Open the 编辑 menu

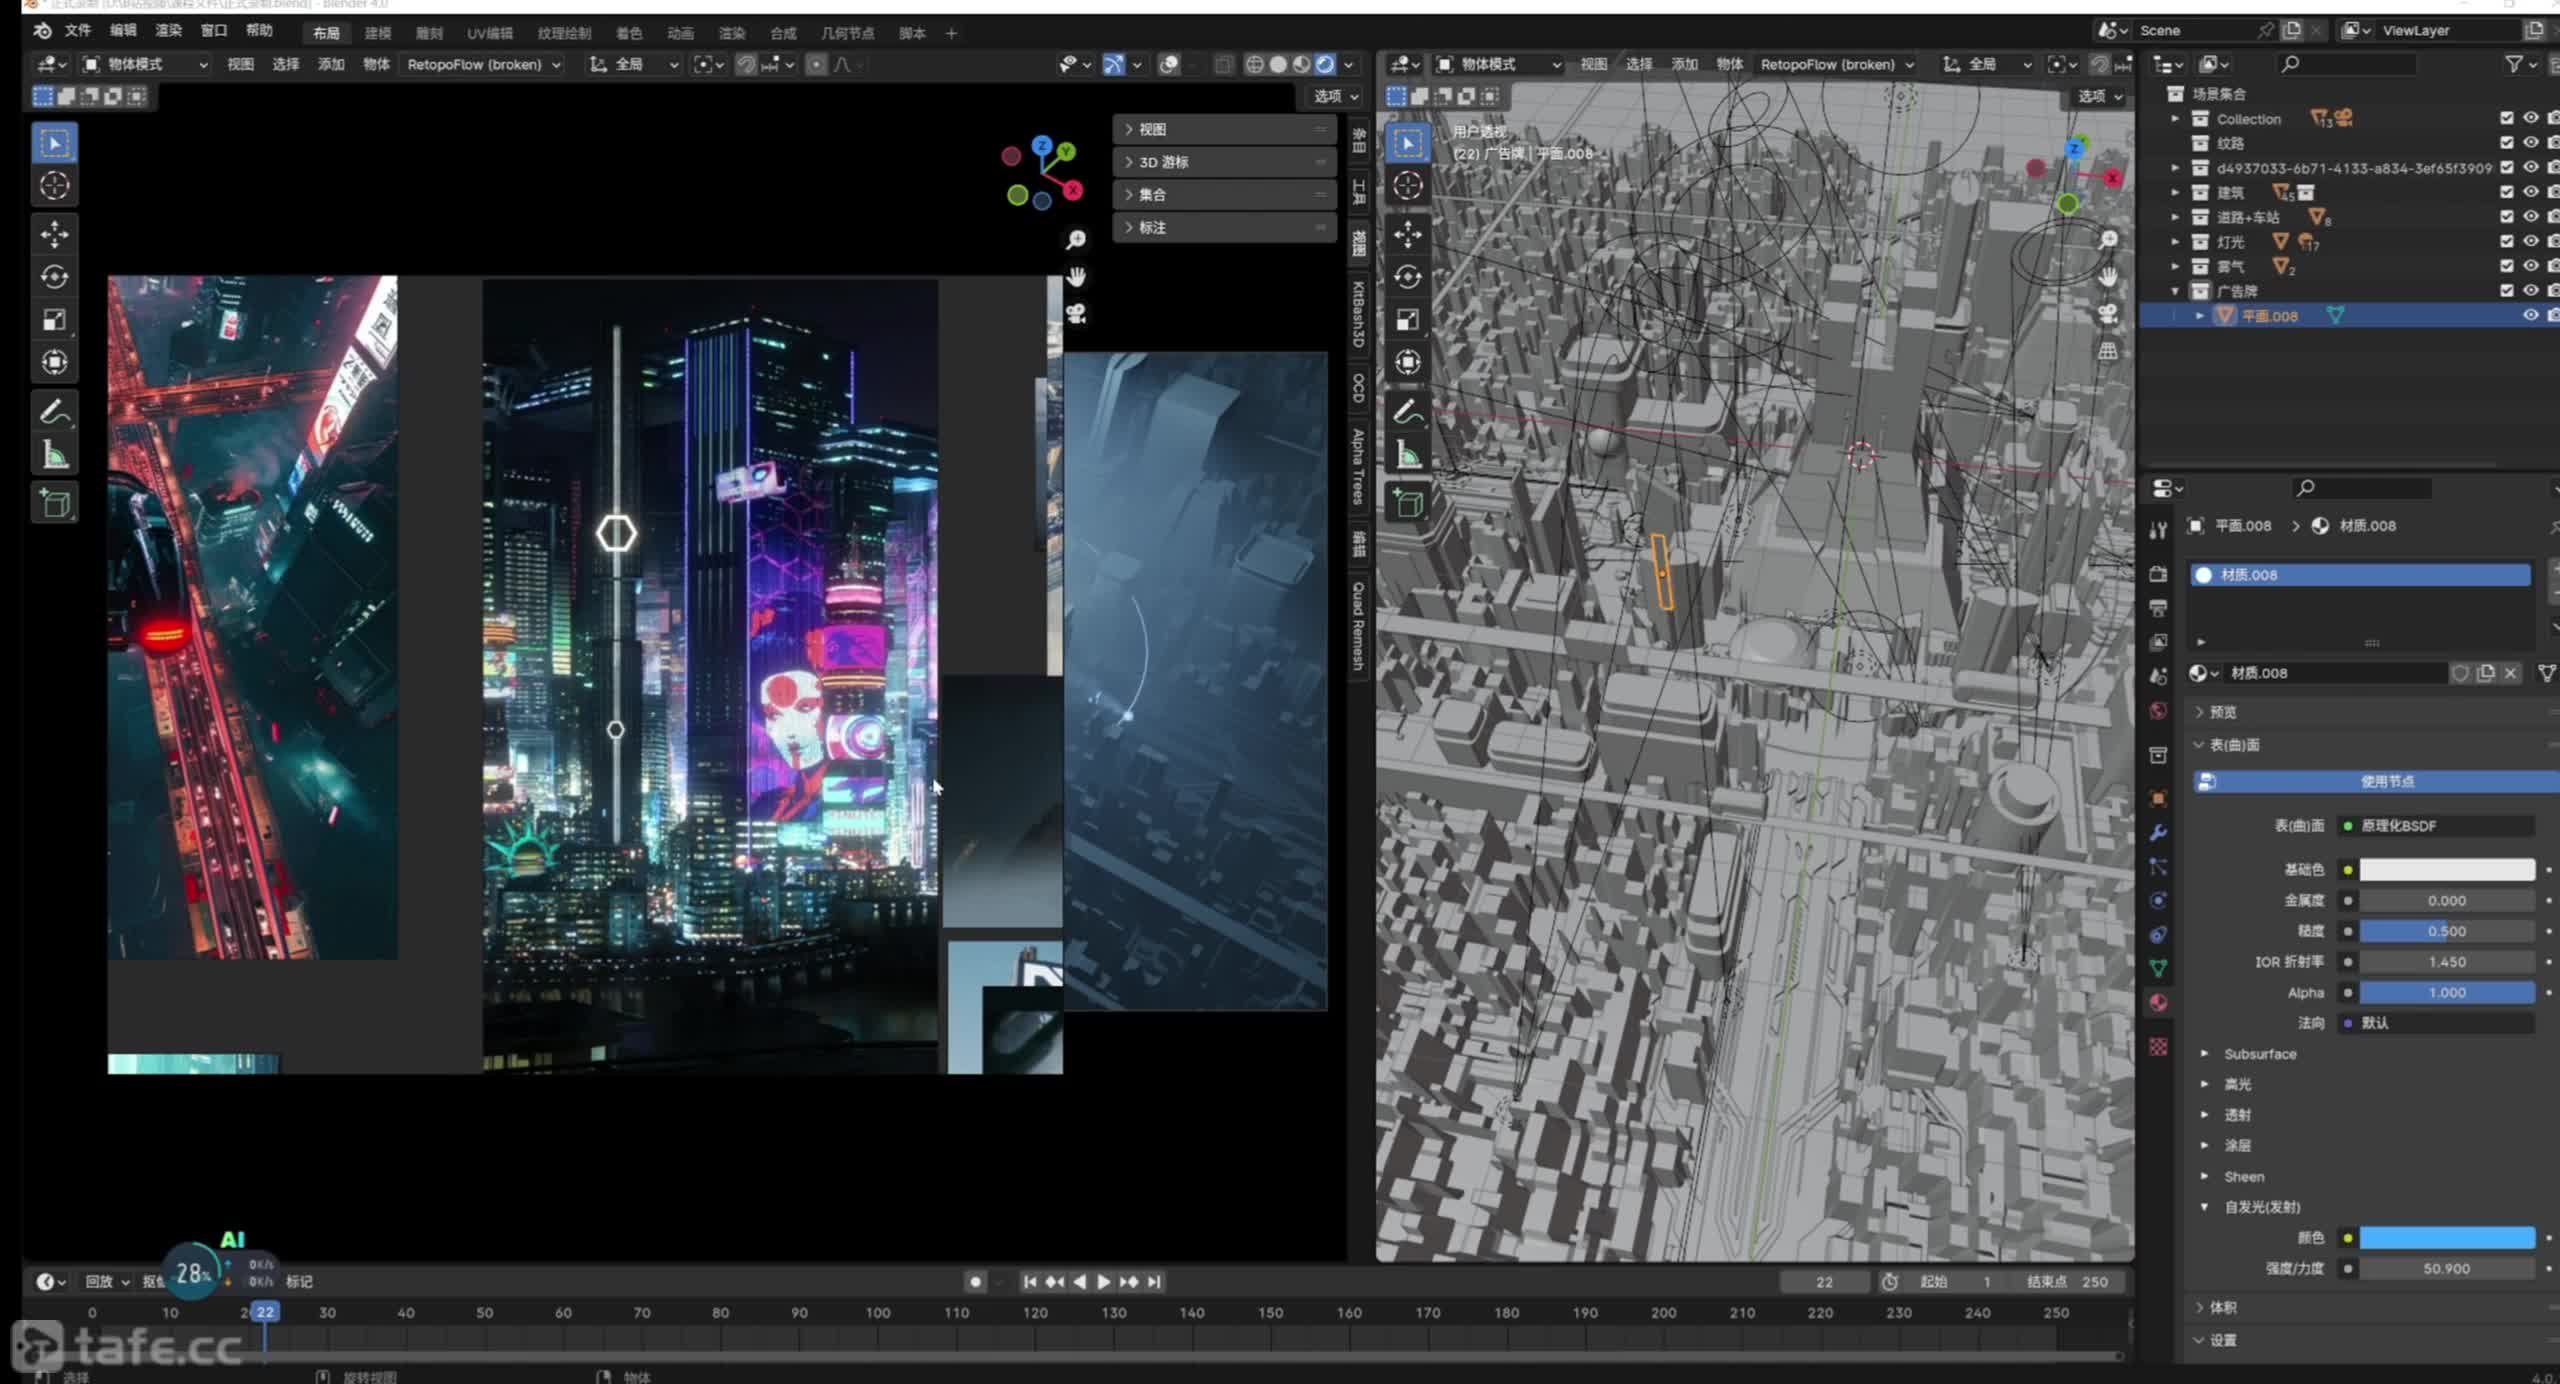(123, 31)
